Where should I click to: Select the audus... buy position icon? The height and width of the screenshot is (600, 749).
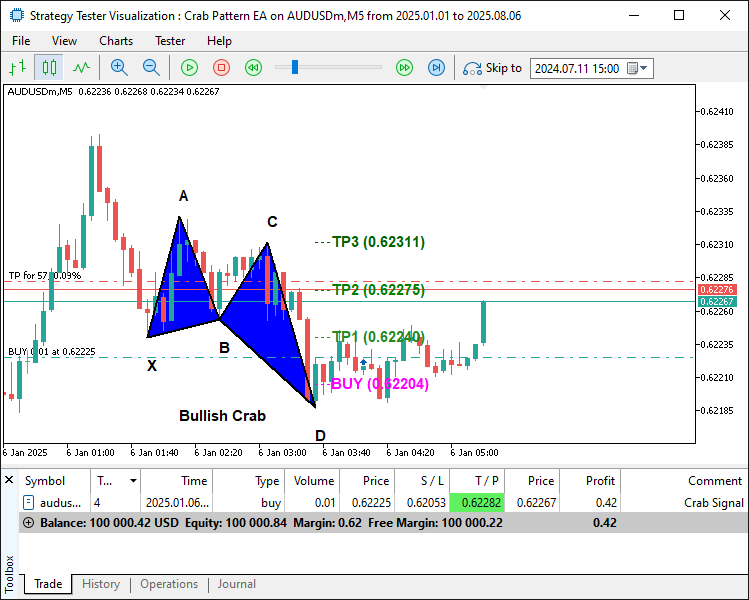click(29, 503)
